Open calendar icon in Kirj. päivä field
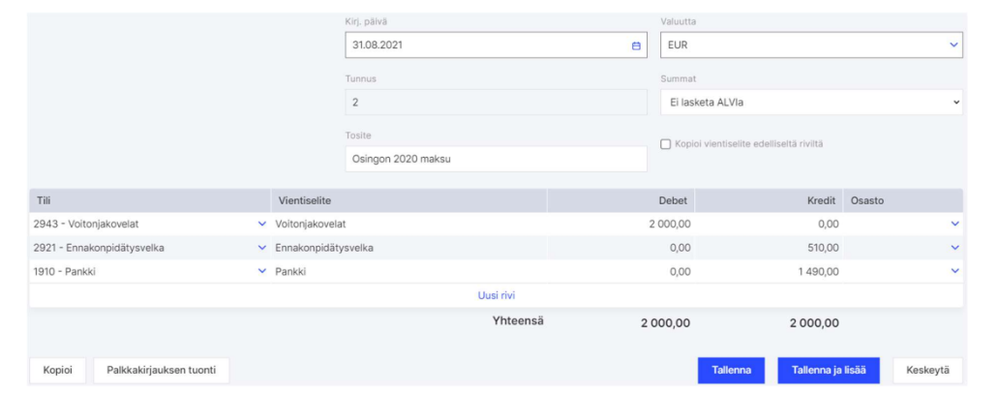 coord(636,46)
